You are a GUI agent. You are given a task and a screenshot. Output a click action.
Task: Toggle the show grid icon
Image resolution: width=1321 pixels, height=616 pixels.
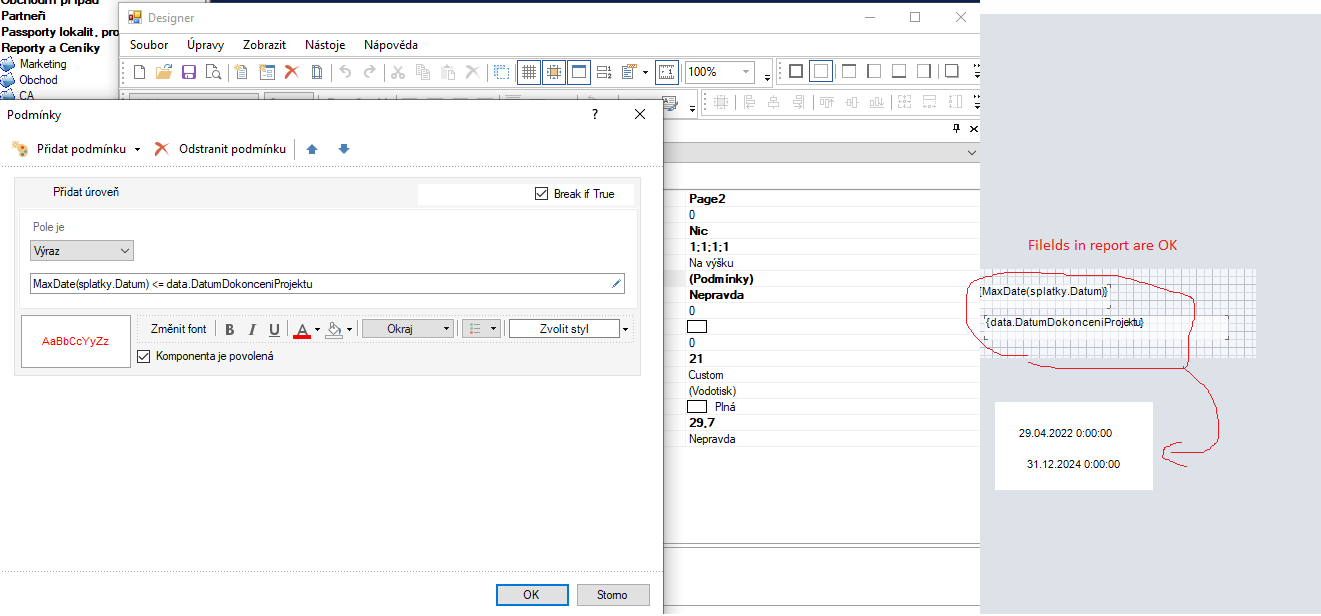click(x=528, y=72)
